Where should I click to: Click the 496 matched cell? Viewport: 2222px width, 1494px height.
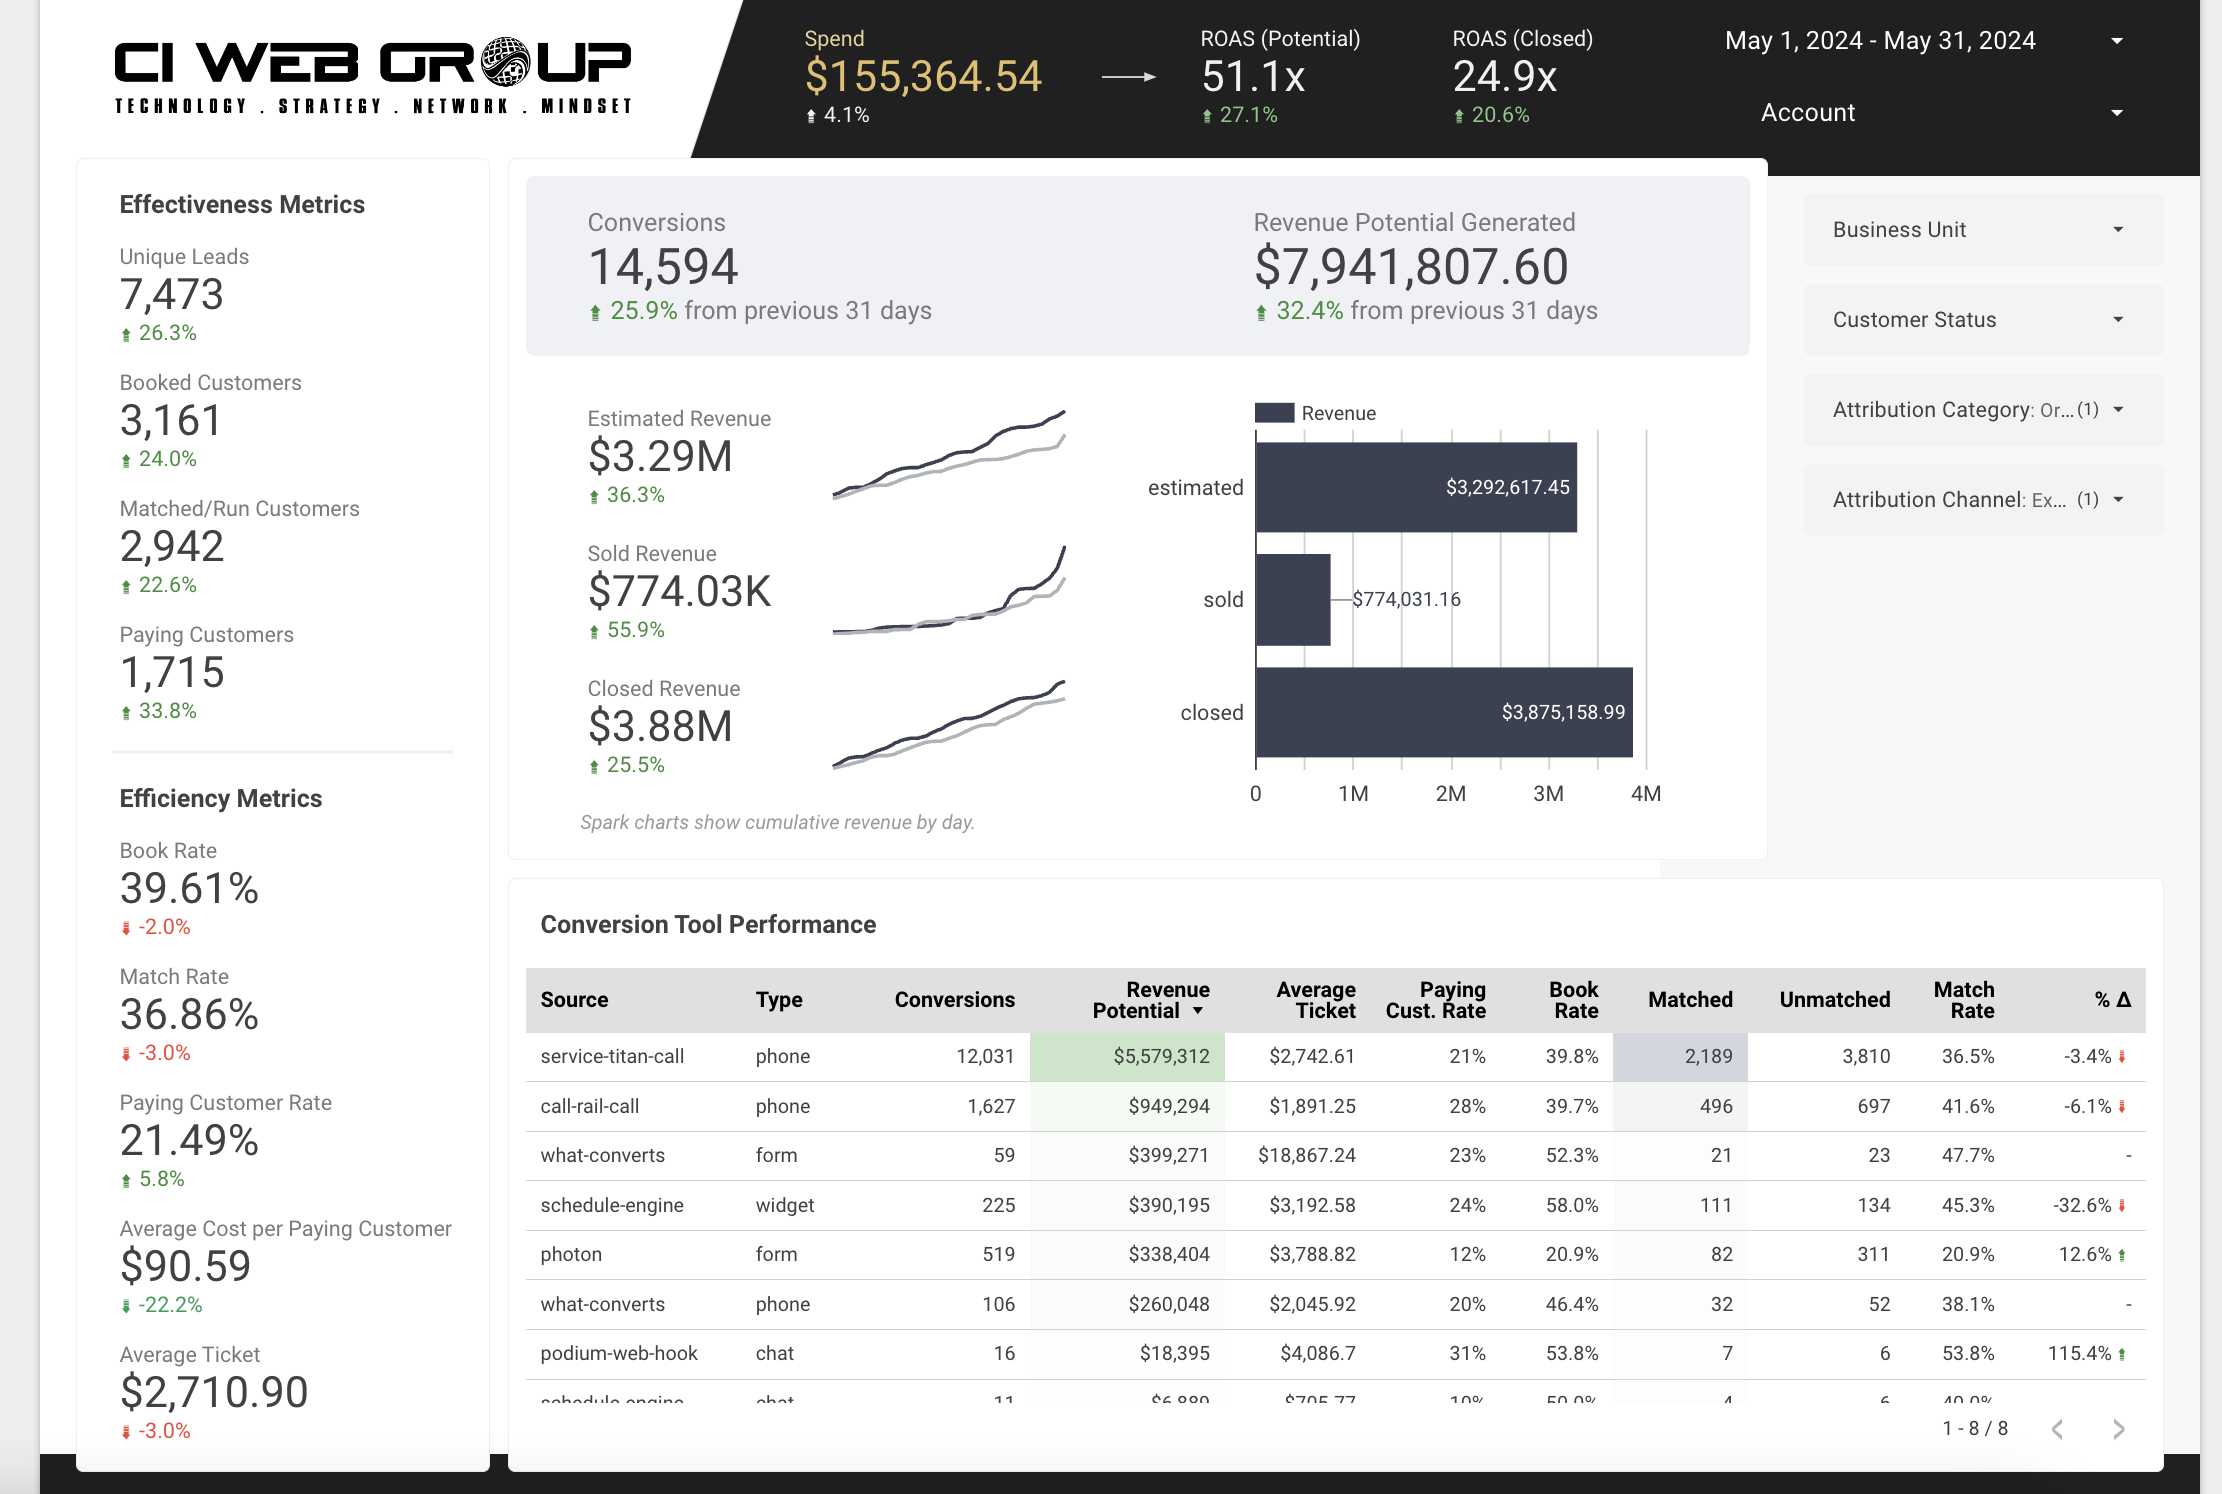1680,1107
